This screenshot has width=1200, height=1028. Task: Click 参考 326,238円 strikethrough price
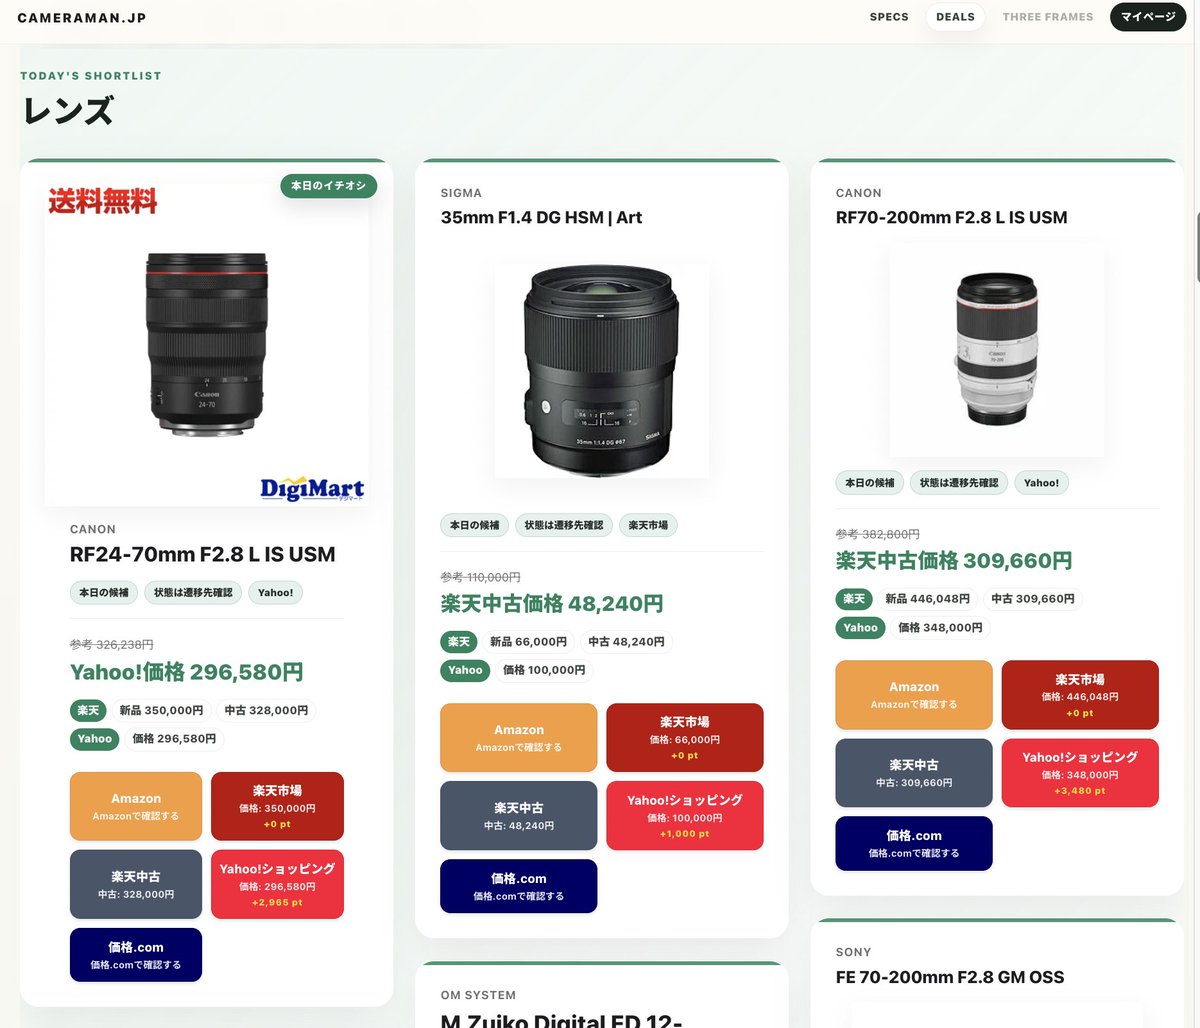[x=111, y=645]
